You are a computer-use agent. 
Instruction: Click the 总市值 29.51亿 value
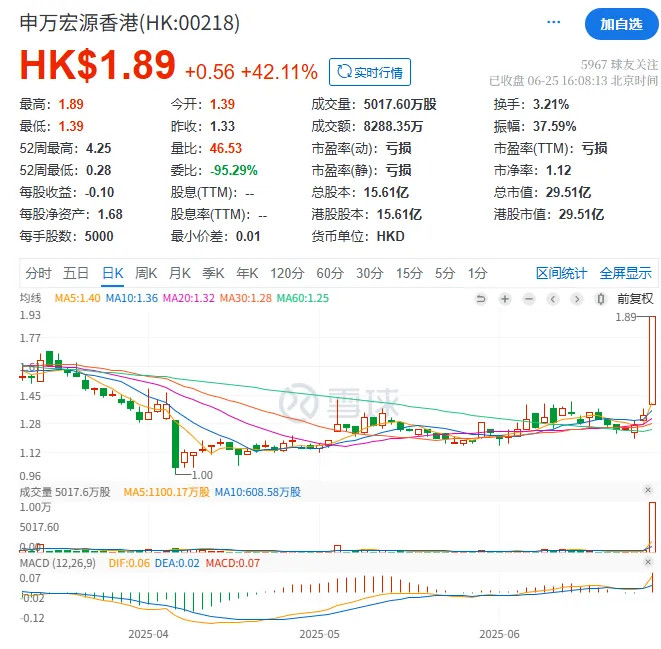coord(568,192)
